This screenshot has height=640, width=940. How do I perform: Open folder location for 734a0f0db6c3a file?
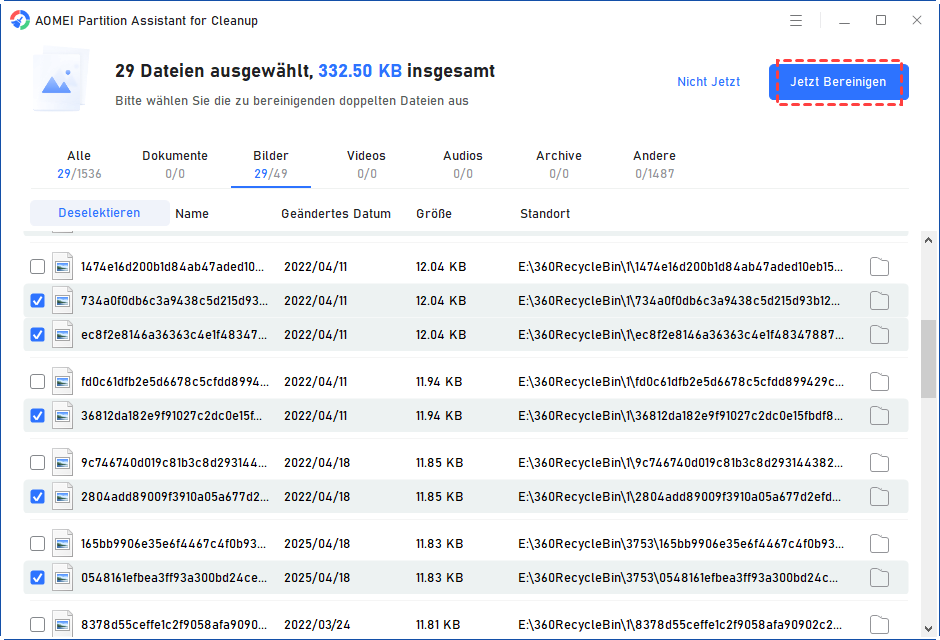pyautogui.click(x=879, y=301)
